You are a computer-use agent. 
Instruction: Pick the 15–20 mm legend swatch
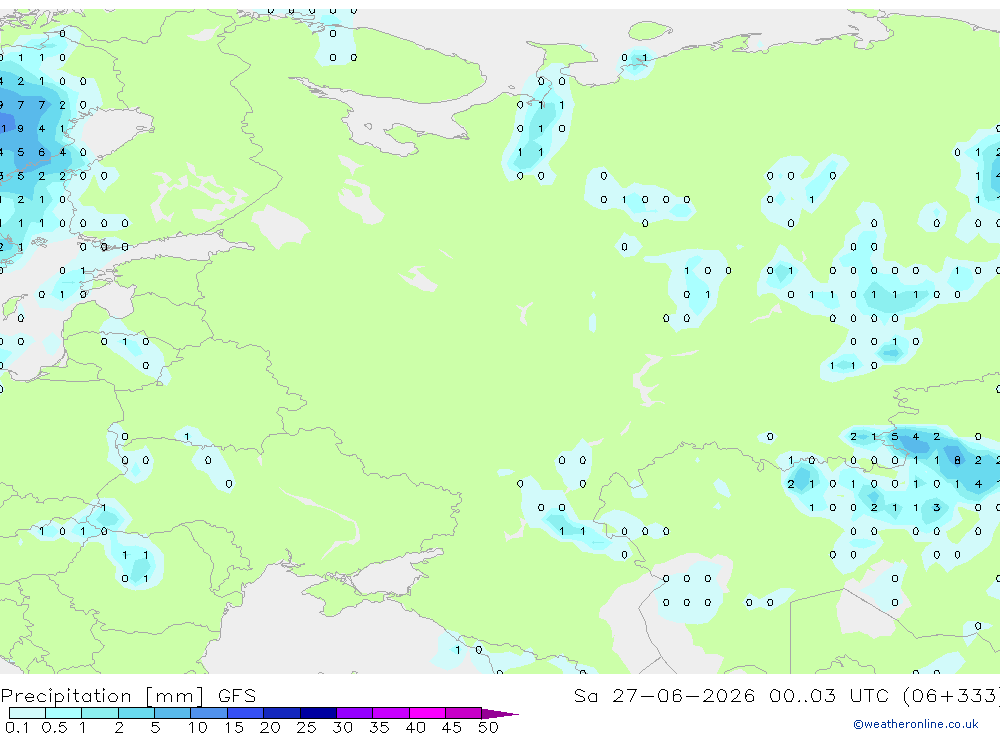[246, 713]
